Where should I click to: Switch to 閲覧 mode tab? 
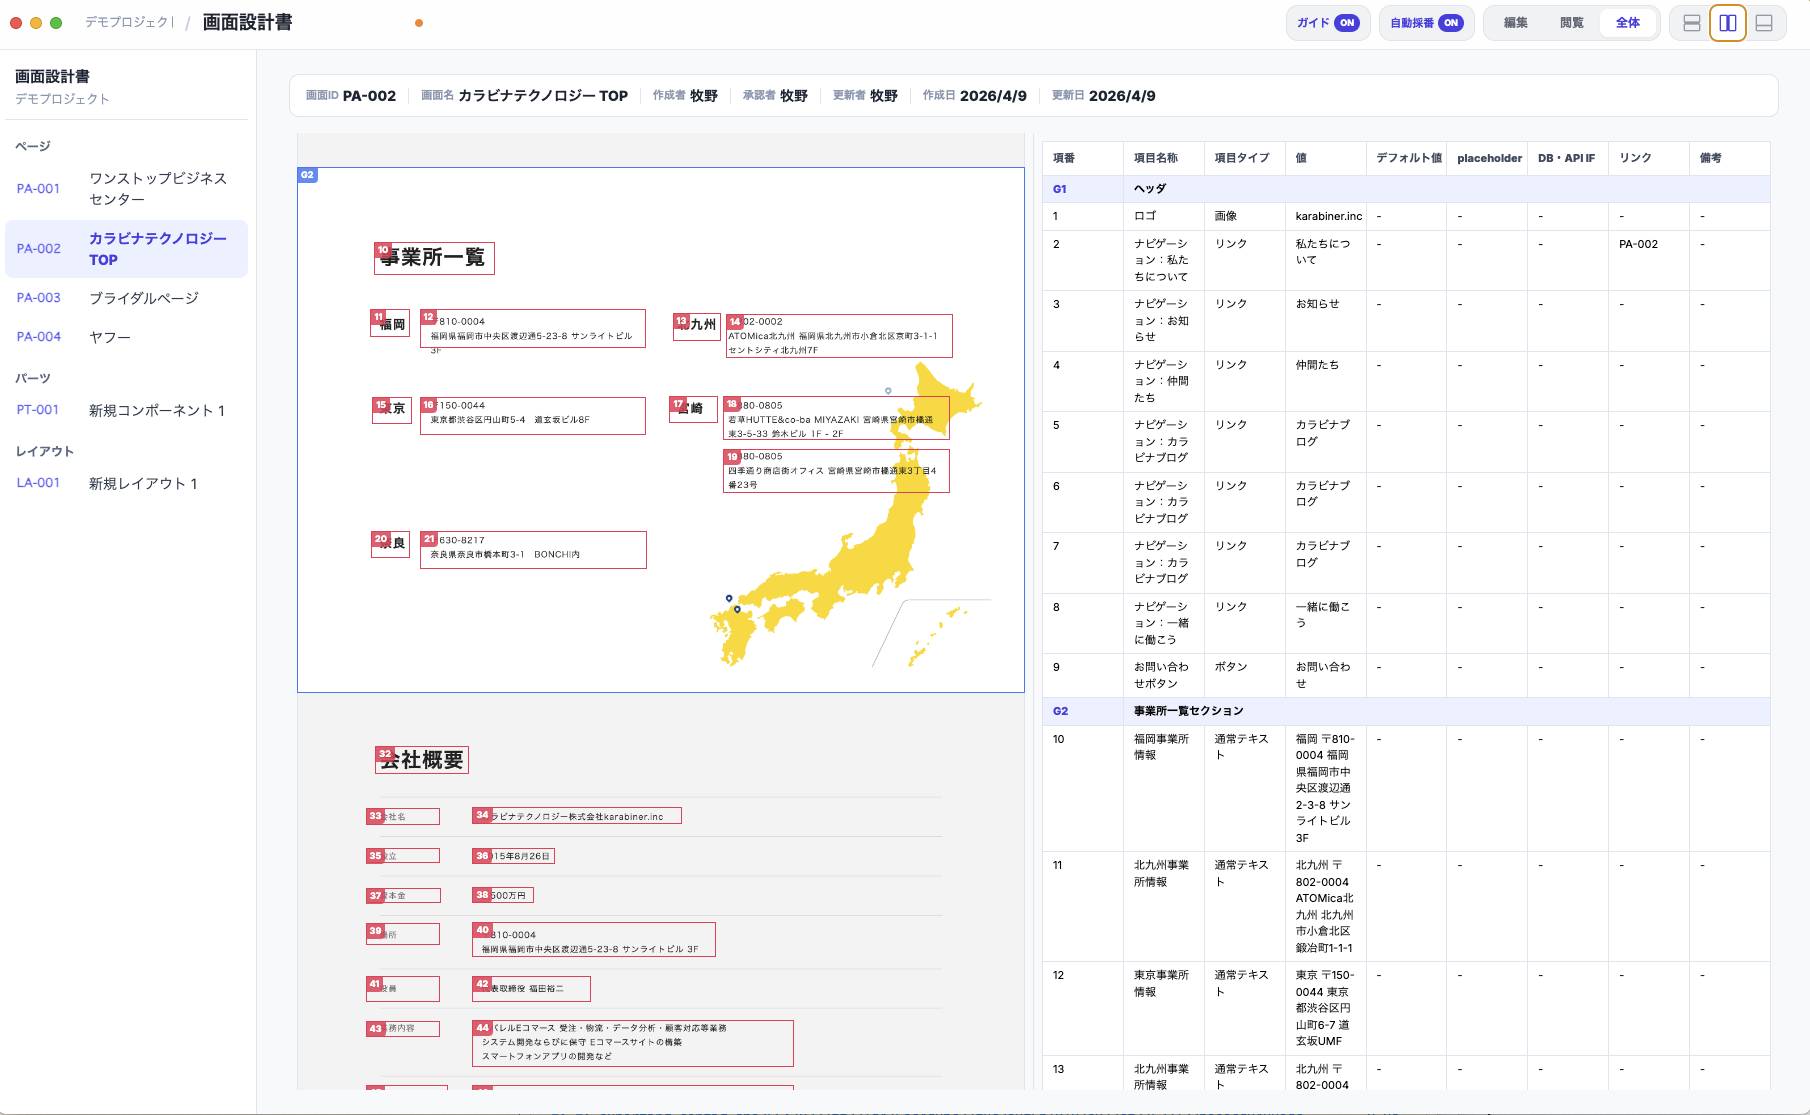[x=1572, y=23]
